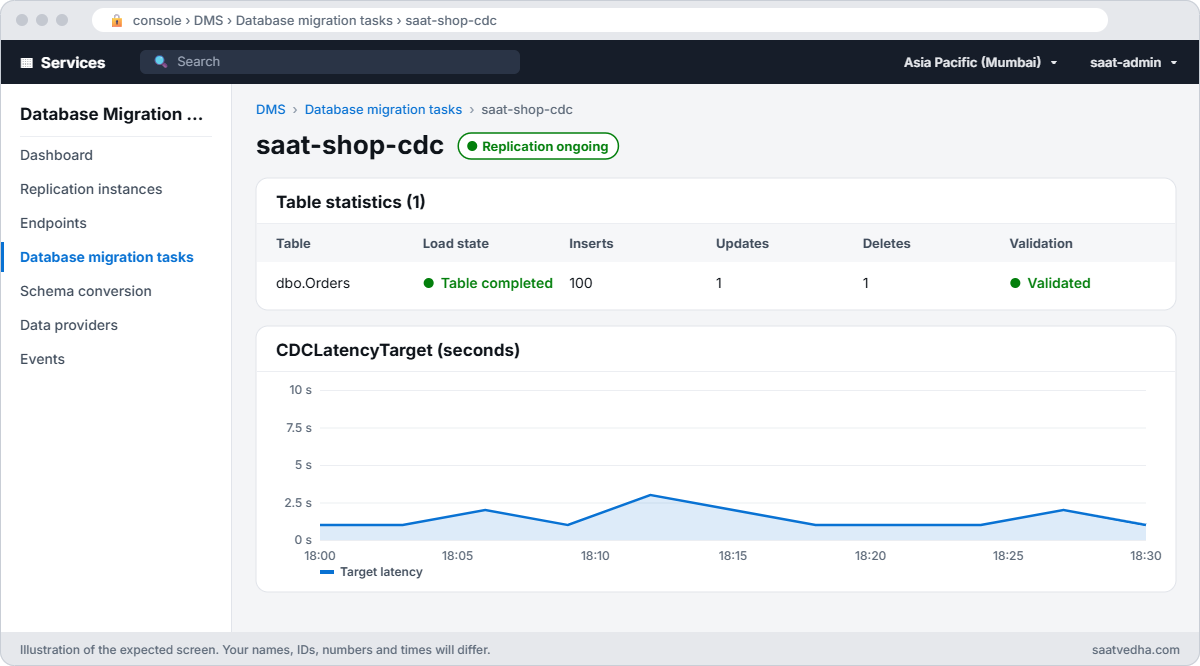1200x666 pixels.
Task: Click the 7.5 s y-axis label
Action: [x=298, y=428]
